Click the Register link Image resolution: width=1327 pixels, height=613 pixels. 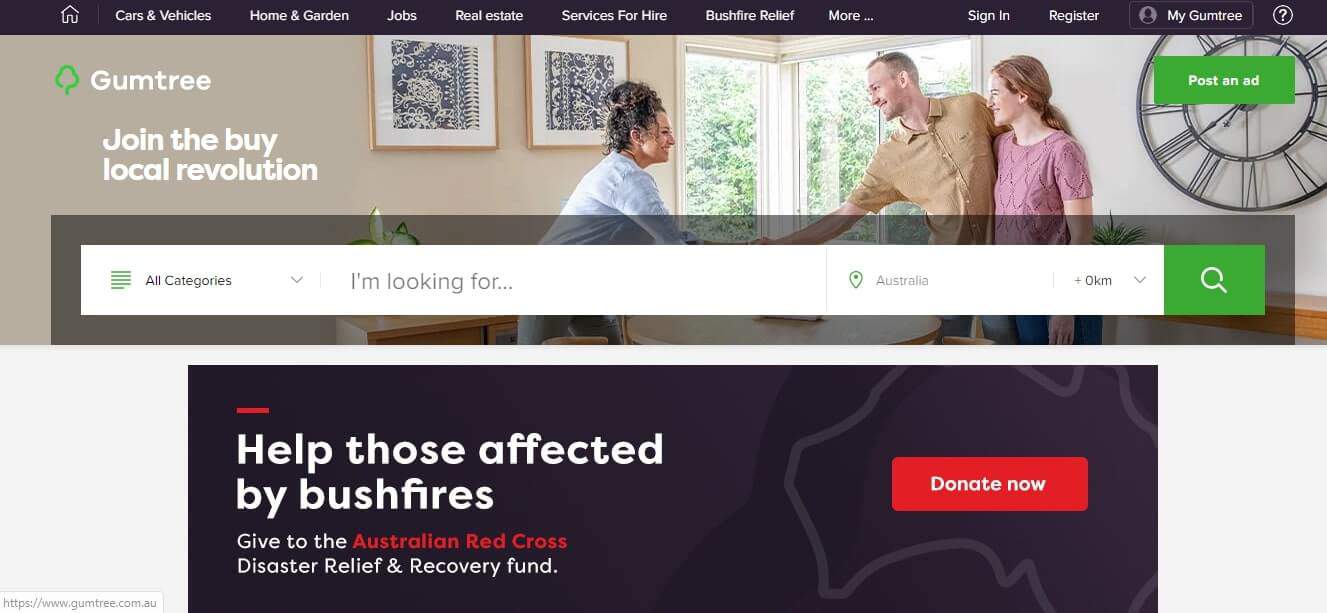click(1074, 15)
